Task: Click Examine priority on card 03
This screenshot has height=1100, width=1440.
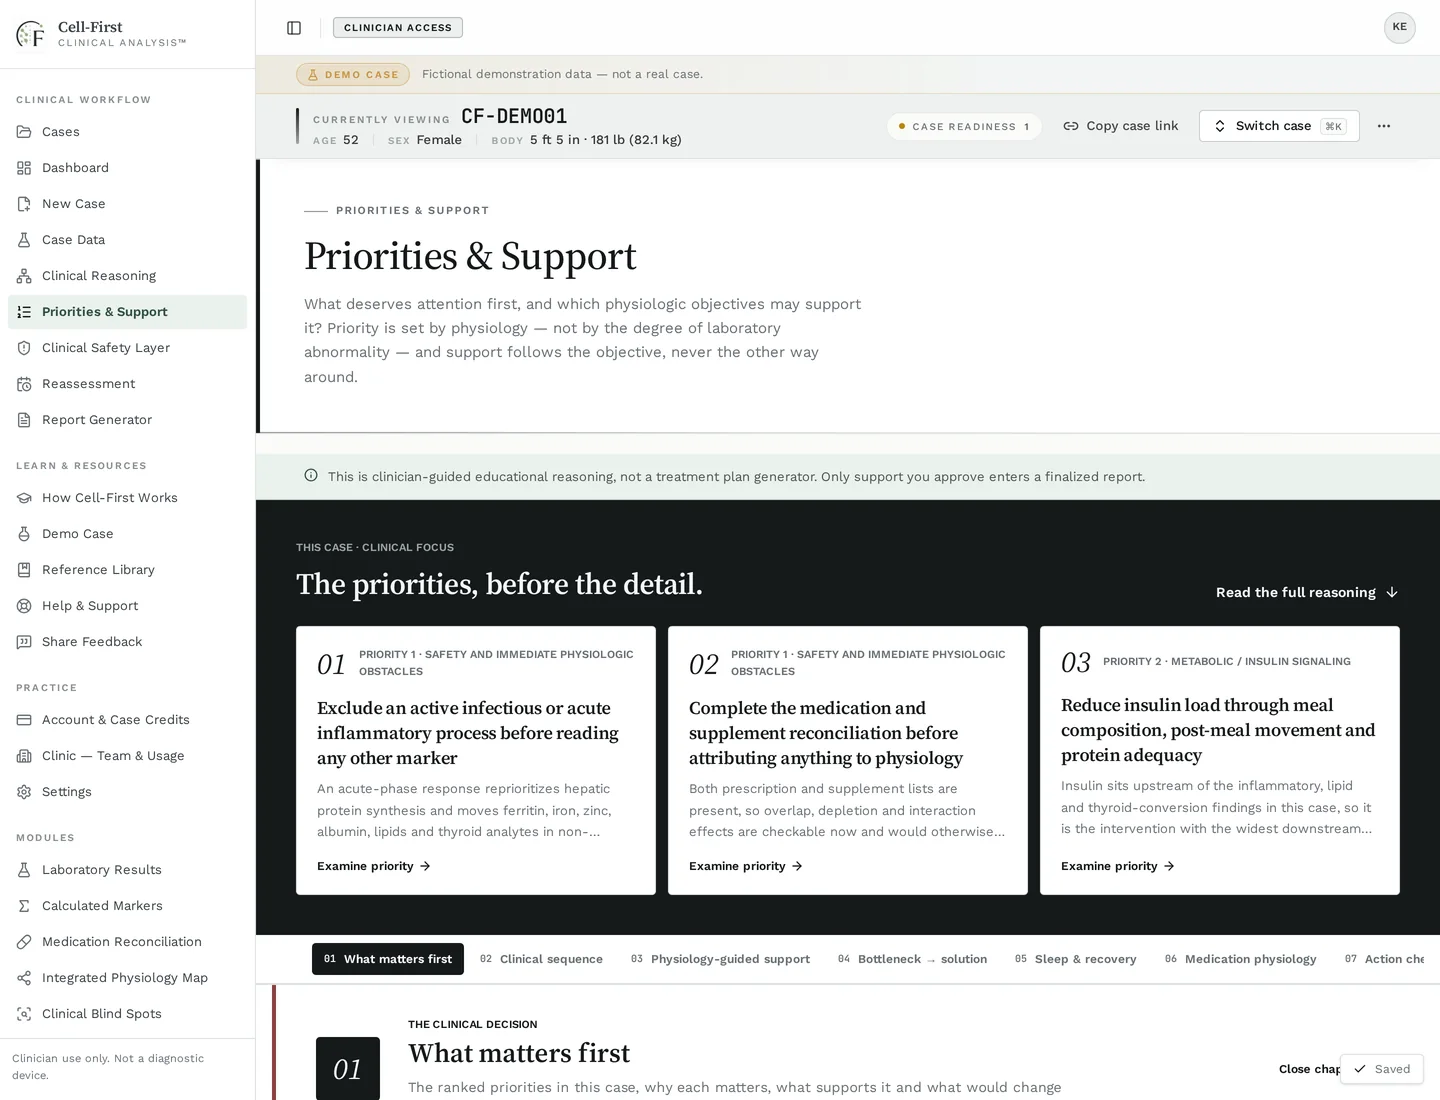Action: coord(1117,866)
